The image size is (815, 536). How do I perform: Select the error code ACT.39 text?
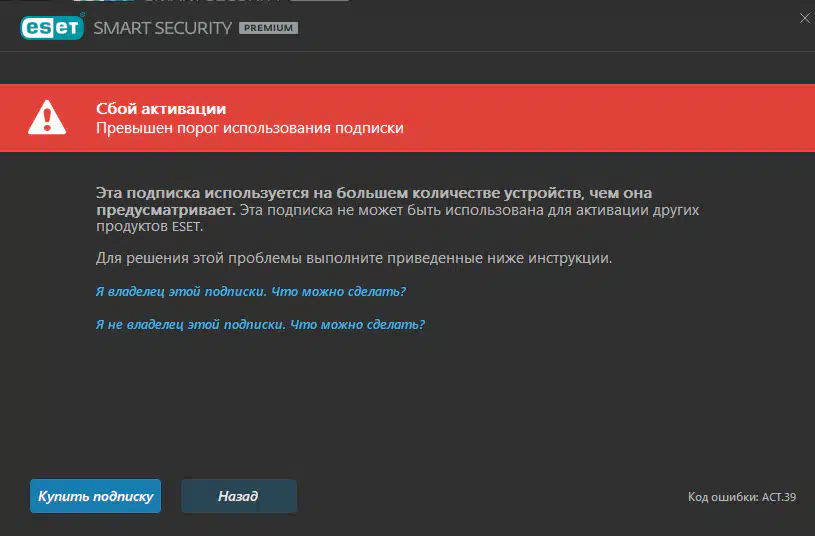pos(779,497)
